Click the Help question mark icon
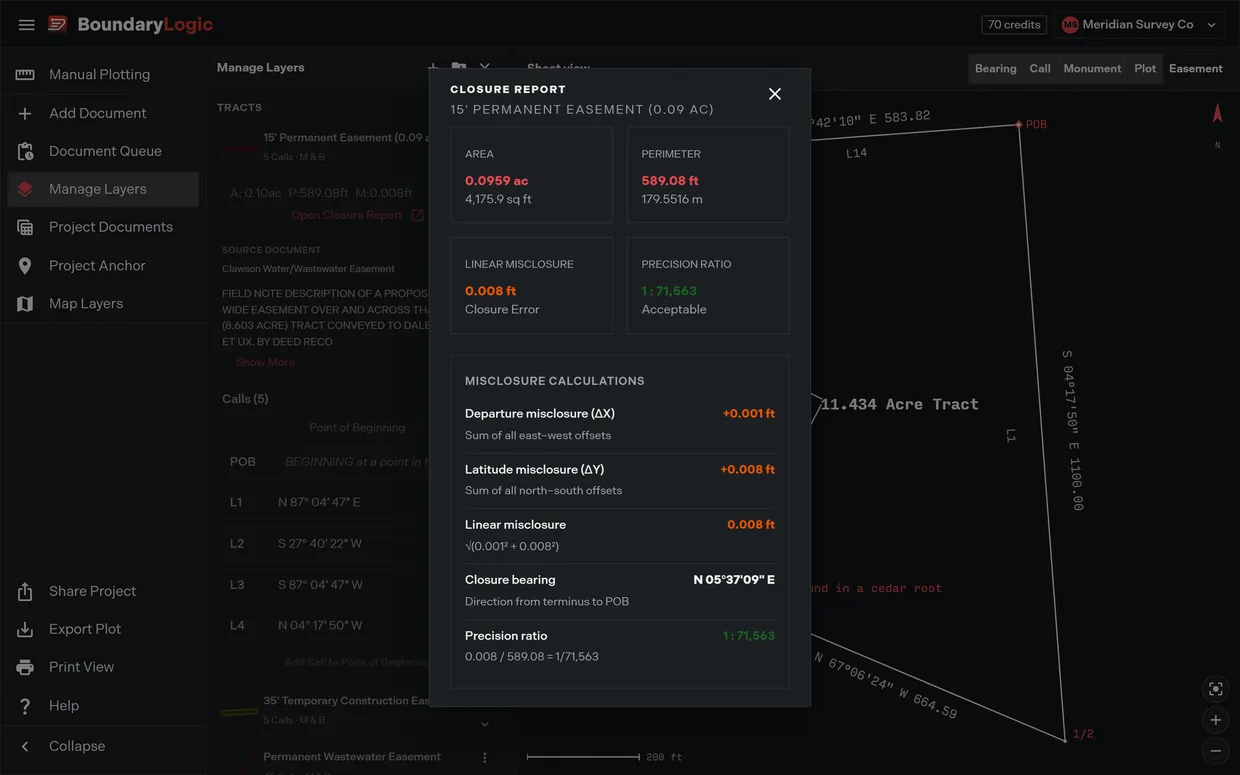 tap(25, 706)
